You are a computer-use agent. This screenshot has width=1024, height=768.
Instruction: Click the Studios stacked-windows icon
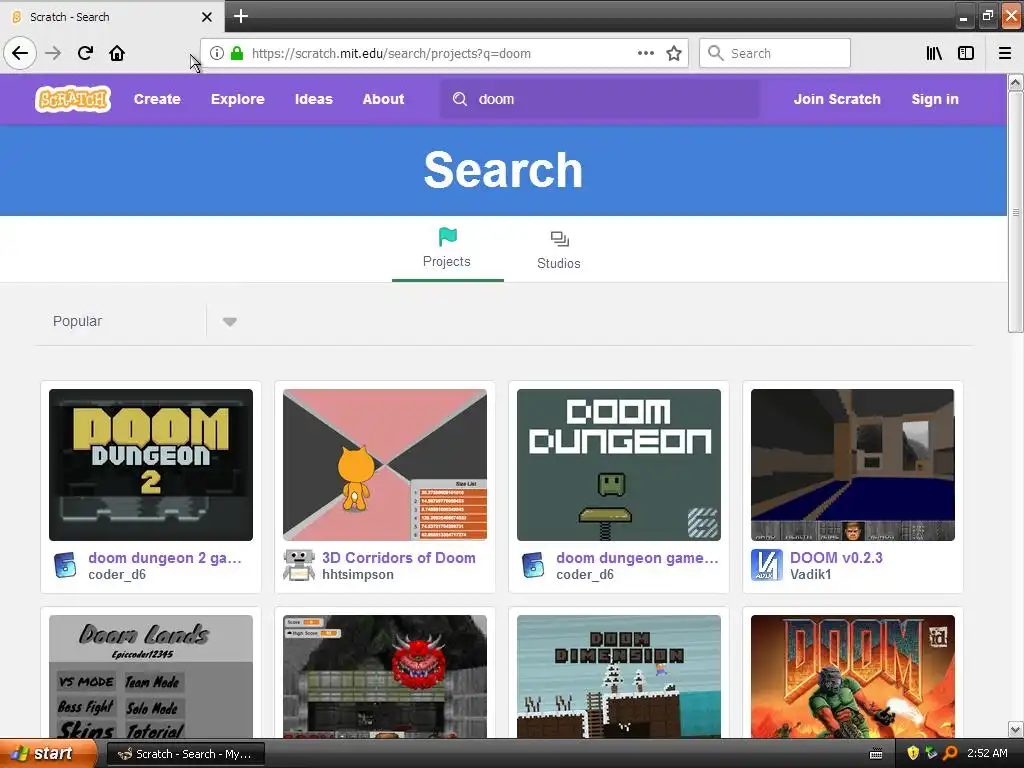pos(559,239)
